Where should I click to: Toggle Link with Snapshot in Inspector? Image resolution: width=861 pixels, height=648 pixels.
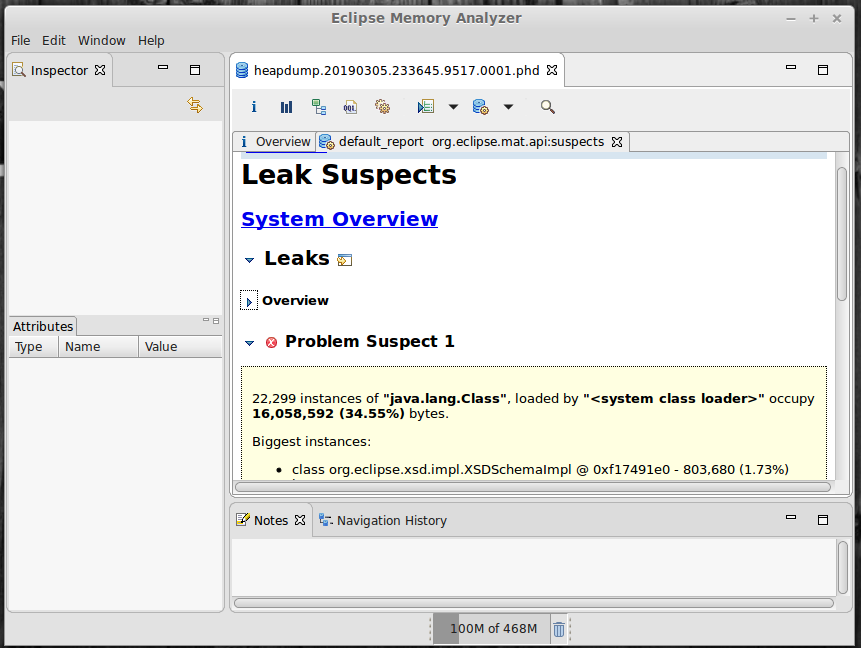tap(195, 104)
